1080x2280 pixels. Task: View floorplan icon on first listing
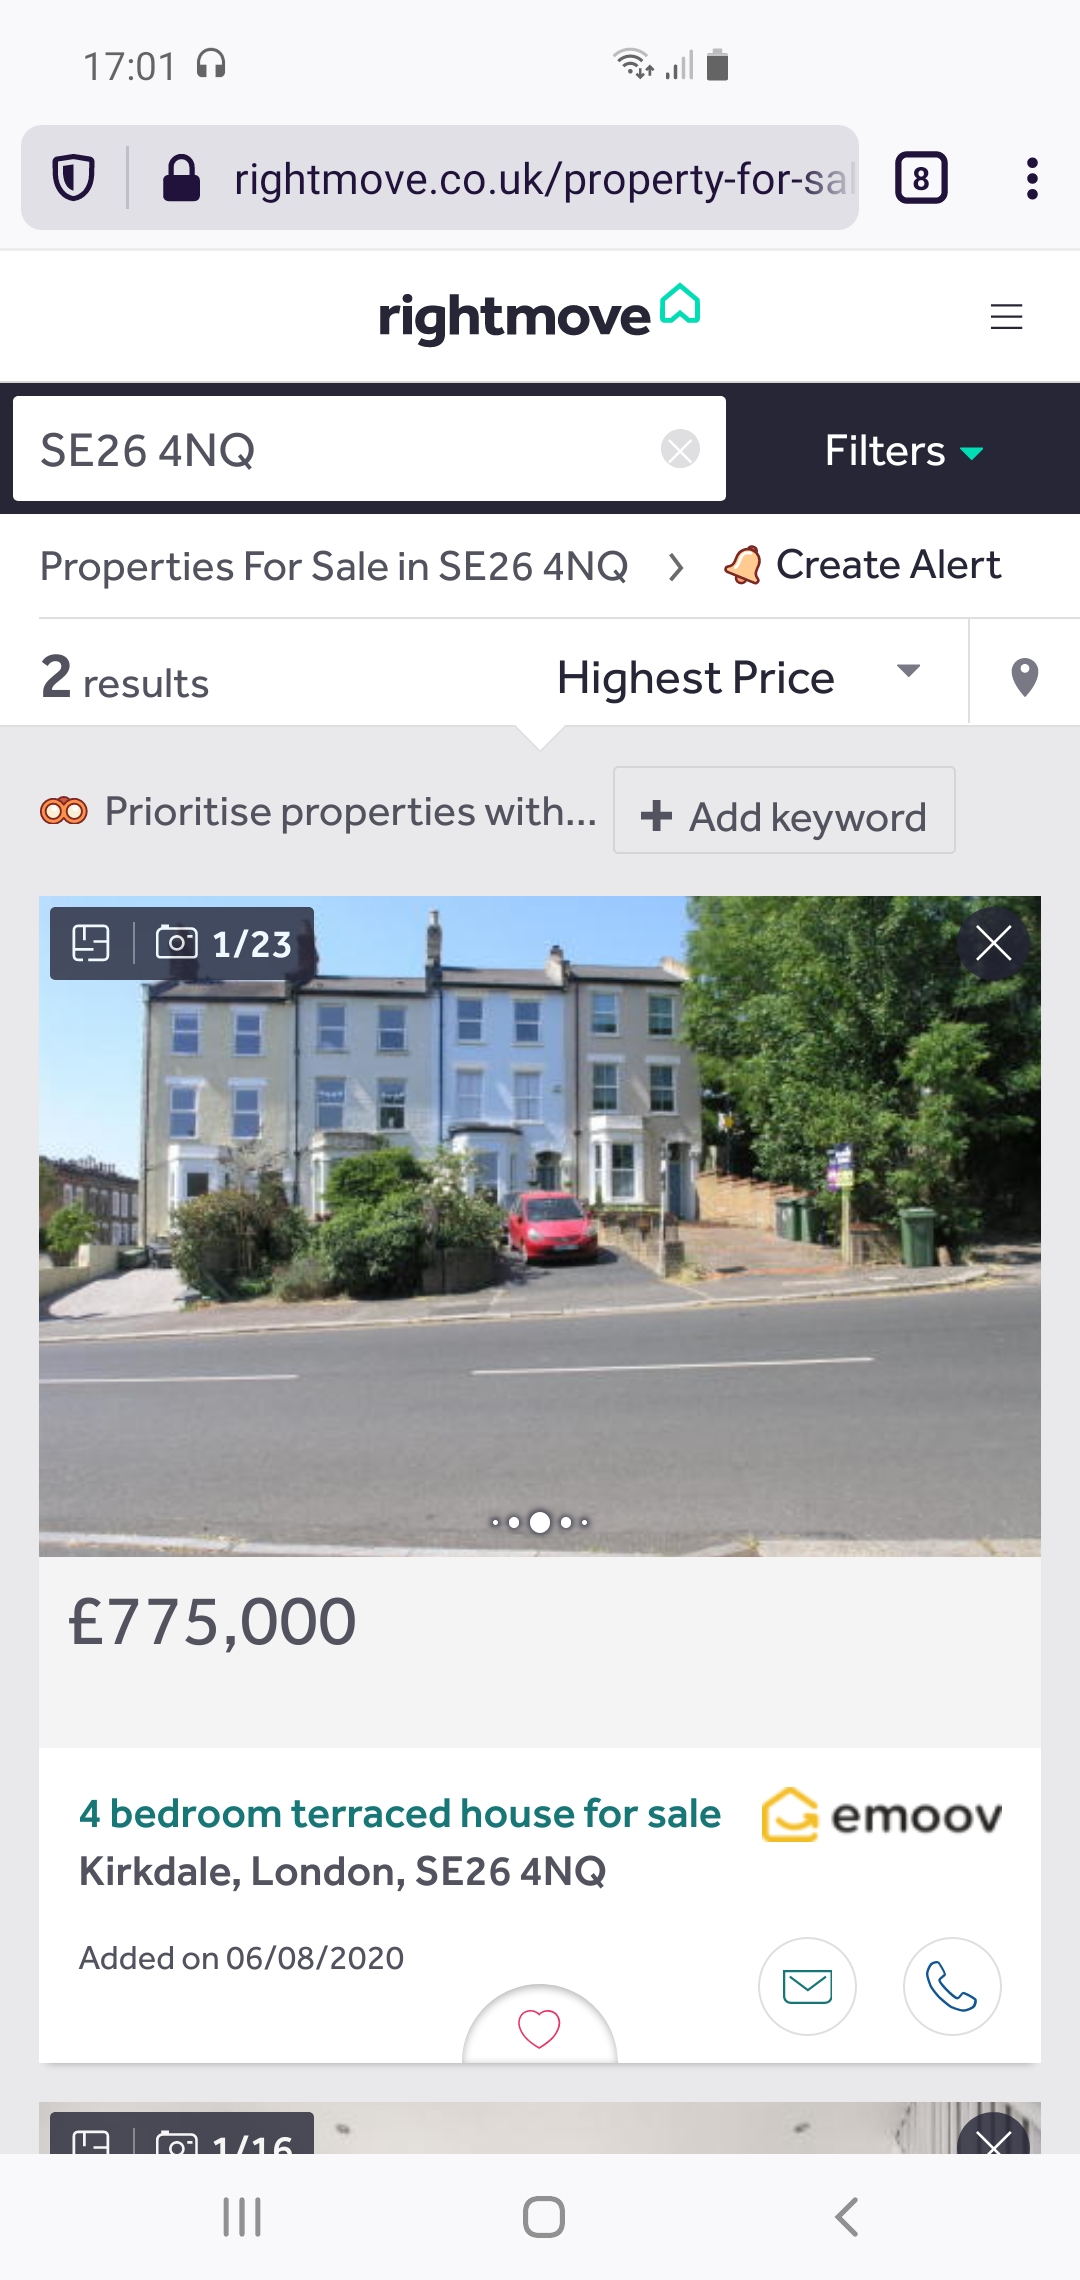pos(91,943)
